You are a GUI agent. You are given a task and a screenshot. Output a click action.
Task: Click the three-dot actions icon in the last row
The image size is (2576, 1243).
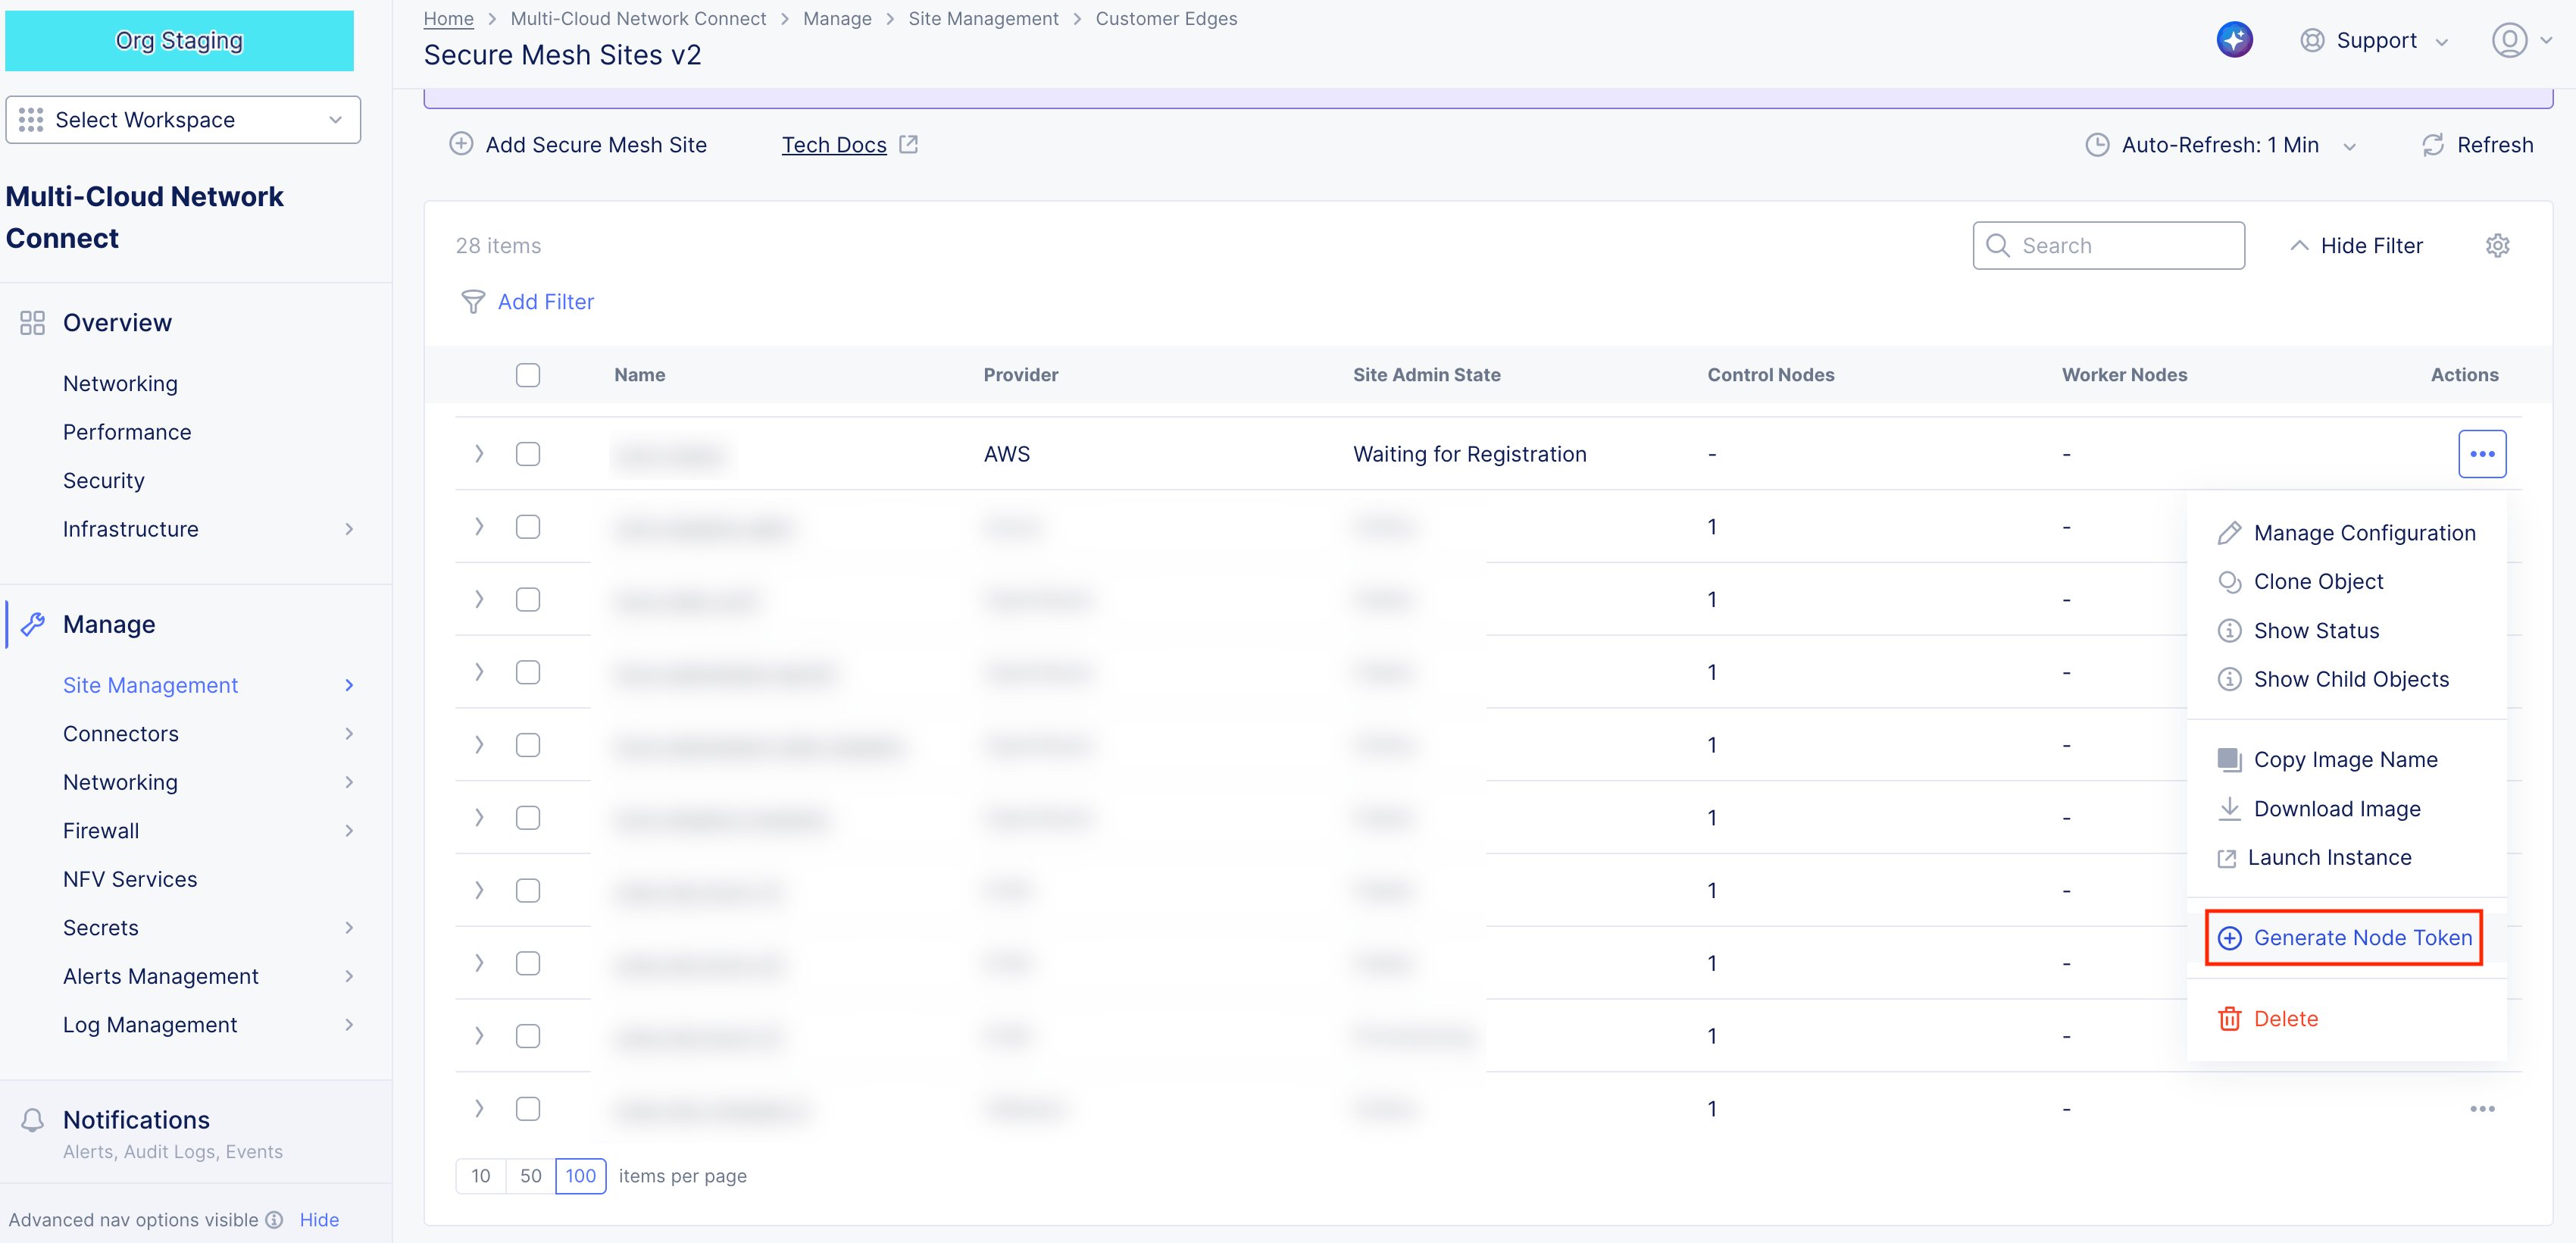click(x=2481, y=1108)
